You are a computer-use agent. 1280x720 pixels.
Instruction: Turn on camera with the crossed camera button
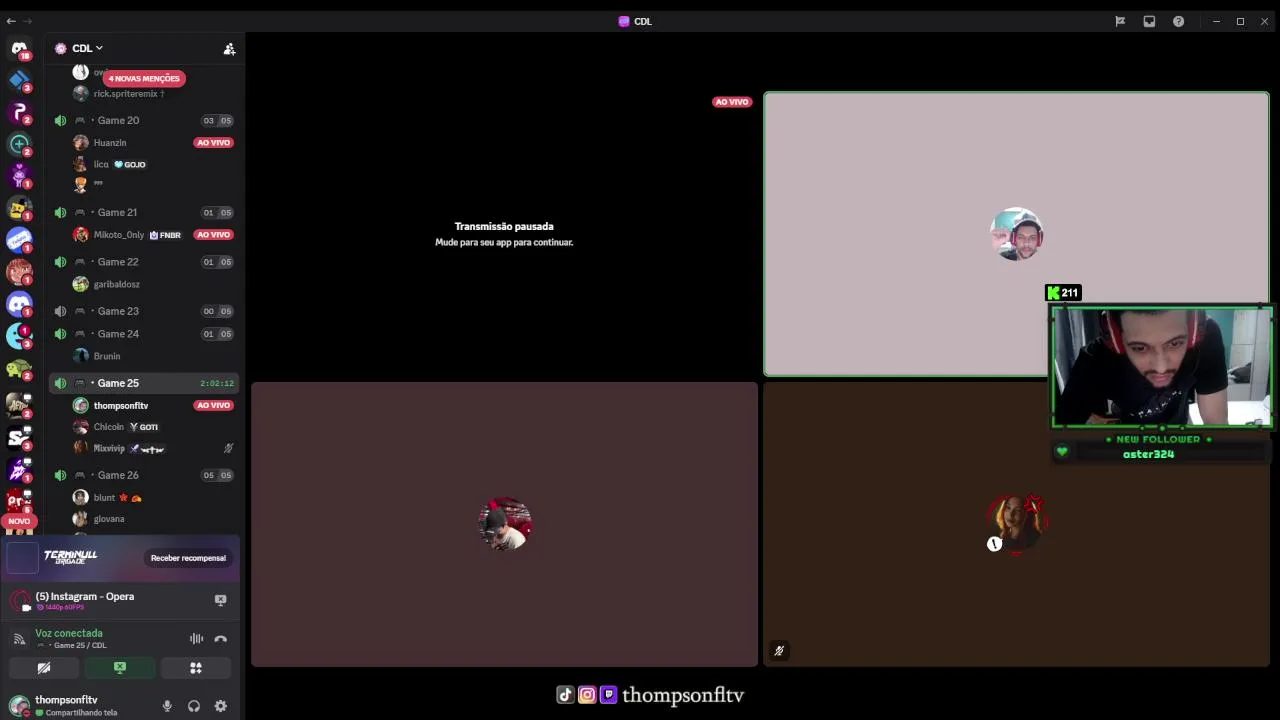pyautogui.click(x=44, y=668)
